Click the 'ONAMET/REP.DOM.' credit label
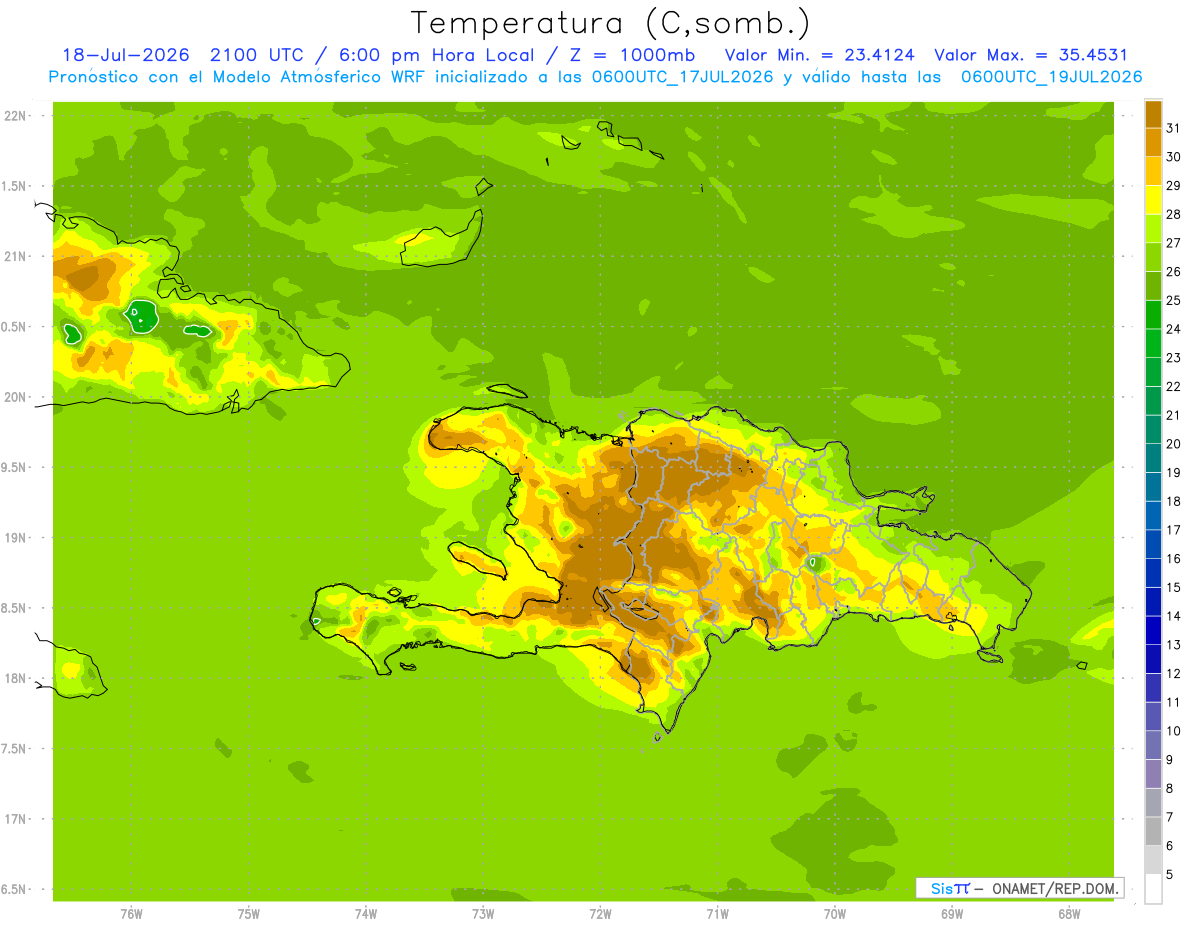Screen dimensions: 1200x927 click(x=1053, y=888)
